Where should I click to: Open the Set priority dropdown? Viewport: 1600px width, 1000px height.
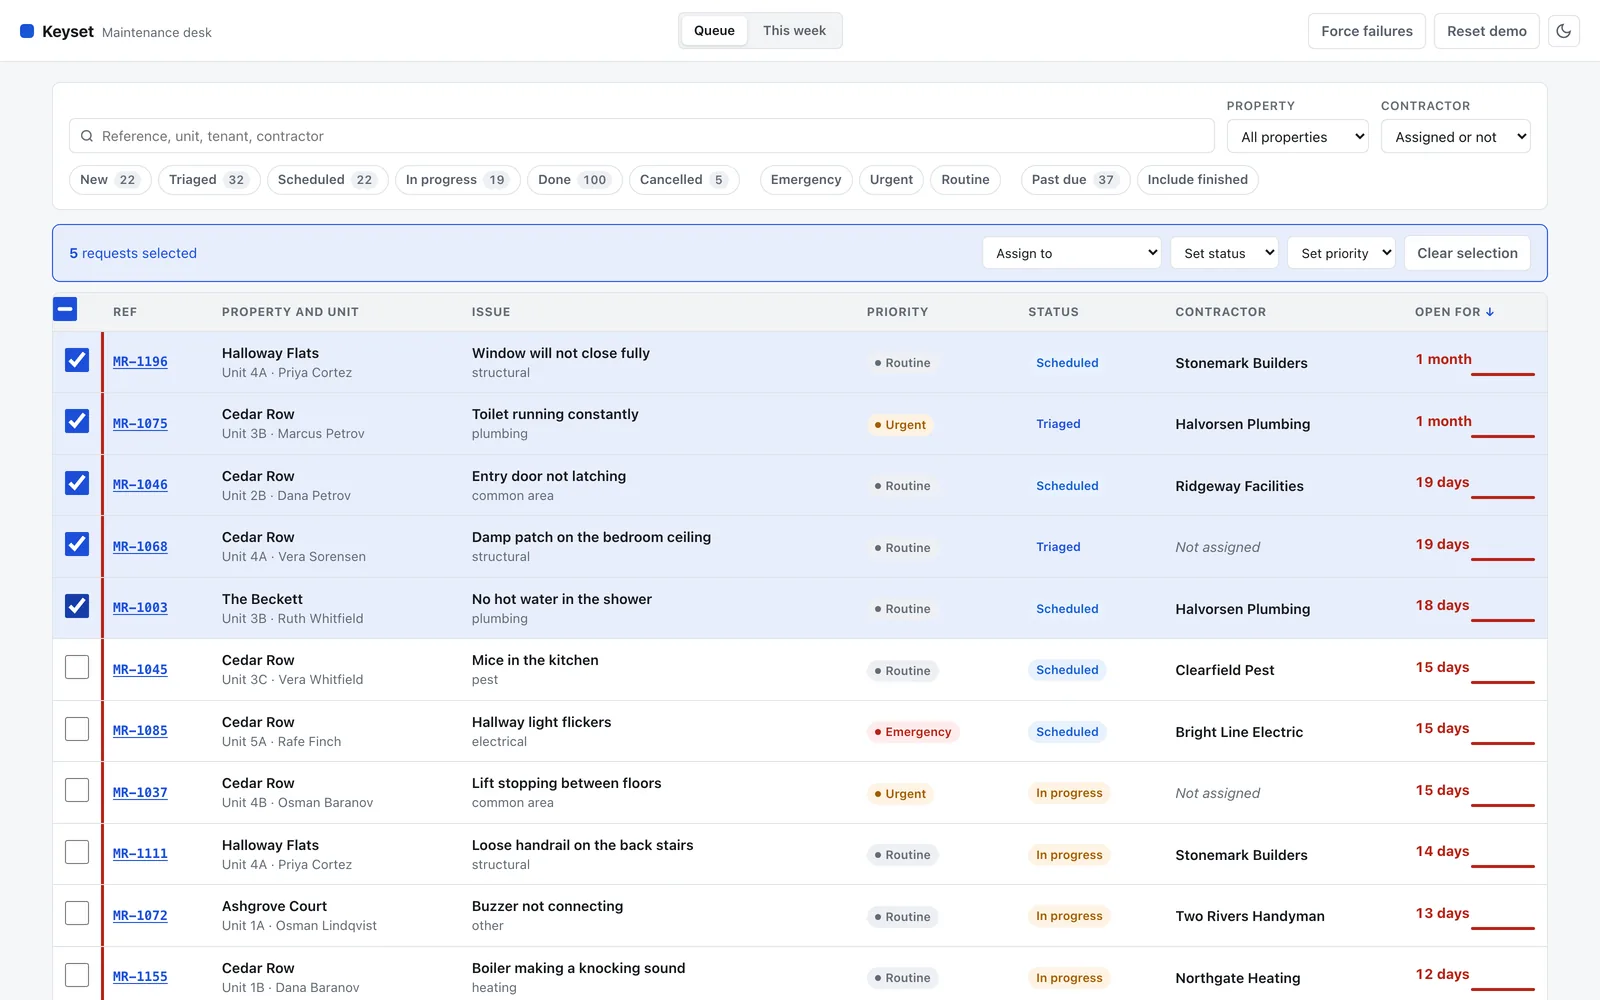[x=1341, y=253]
